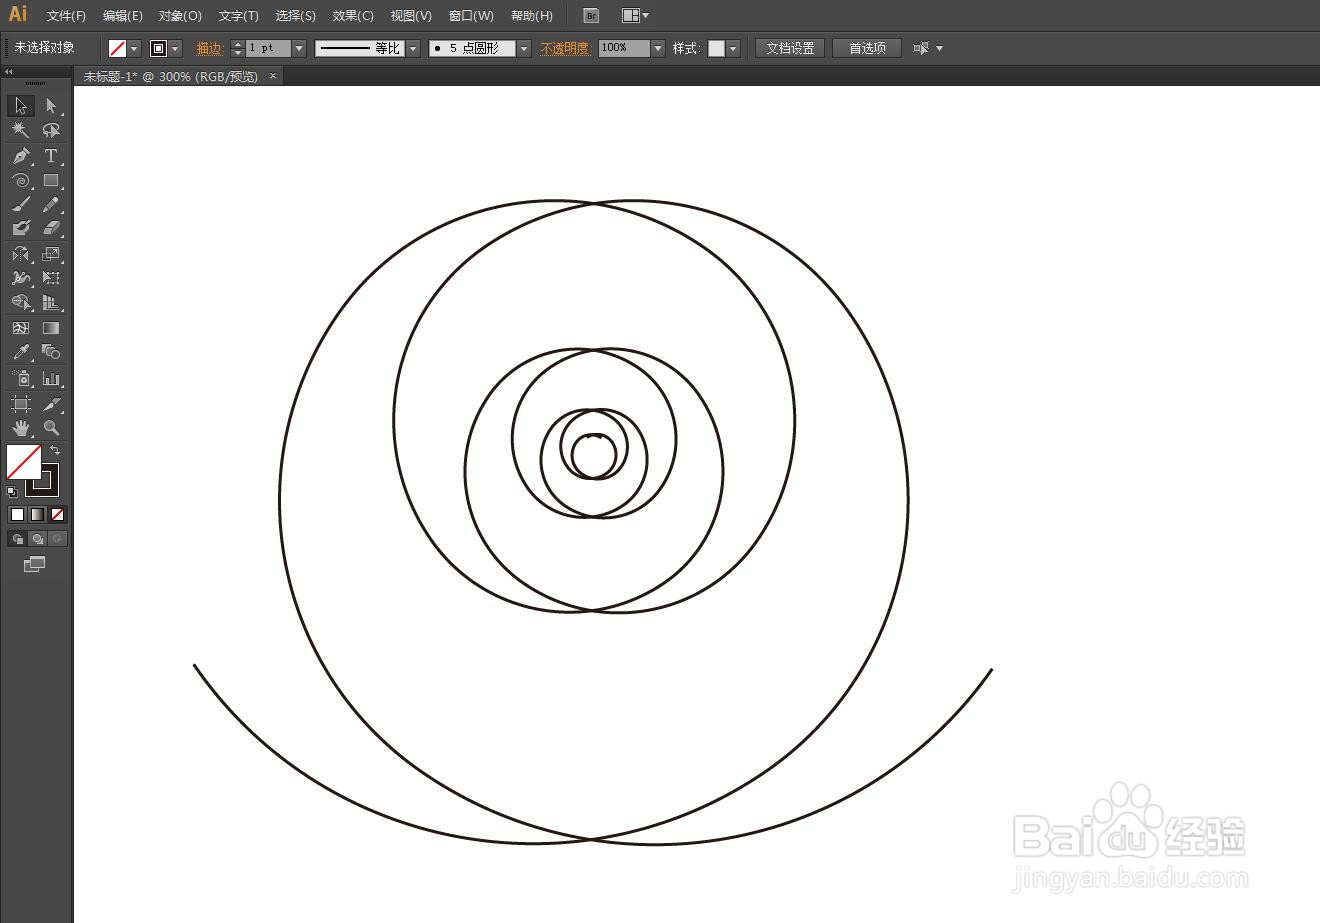Image resolution: width=1320 pixels, height=923 pixels.
Task: Select the Selection (black arrow) tool
Action: [x=21, y=106]
